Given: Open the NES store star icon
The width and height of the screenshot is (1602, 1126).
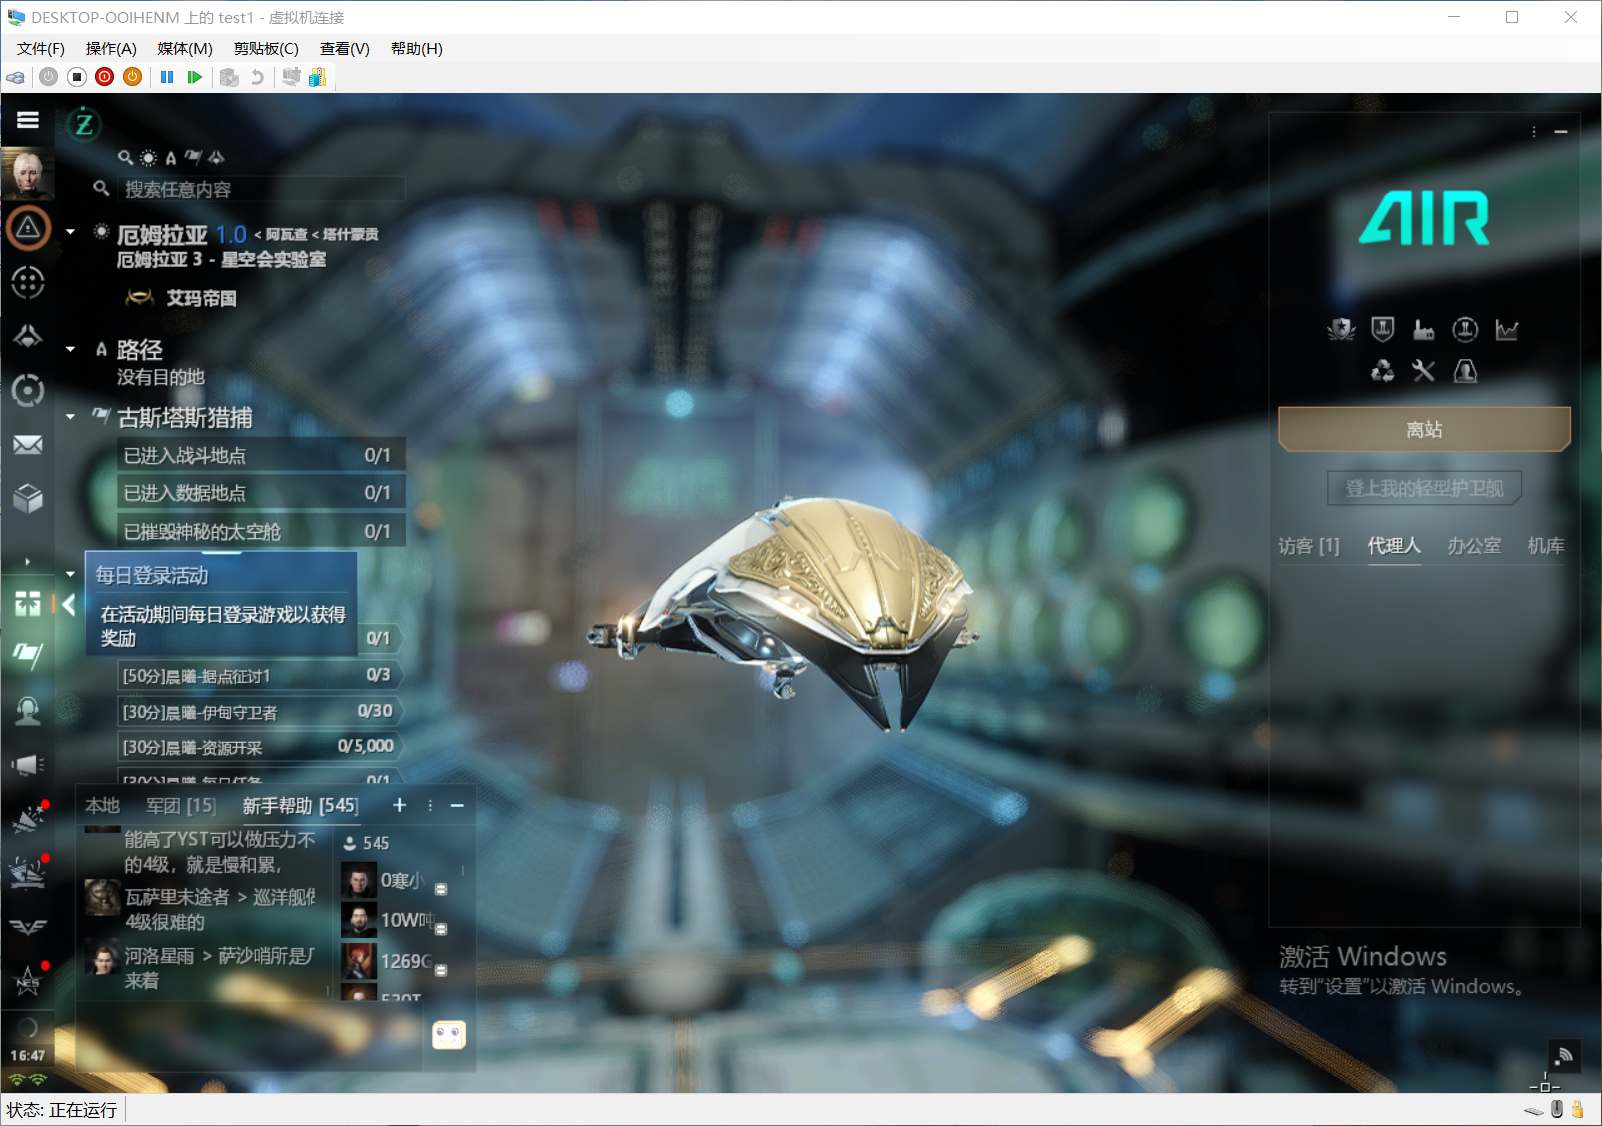Looking at the screenshot, I should point(28,981).
